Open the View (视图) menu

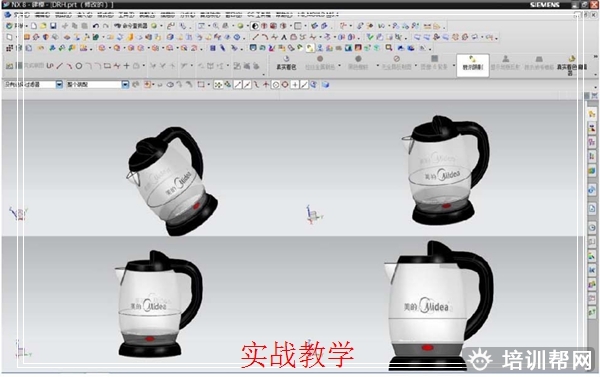pyautogui.click(x=63, y=15)
